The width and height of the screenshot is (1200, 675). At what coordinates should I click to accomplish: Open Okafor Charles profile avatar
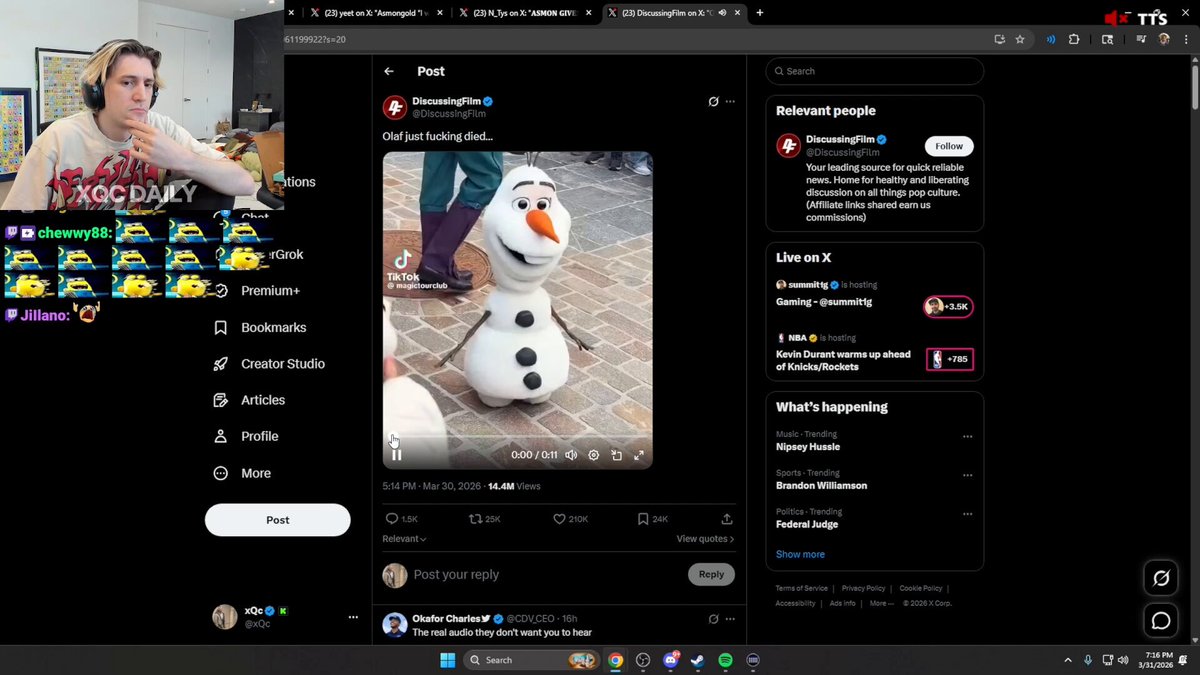(x=395, y=625)
